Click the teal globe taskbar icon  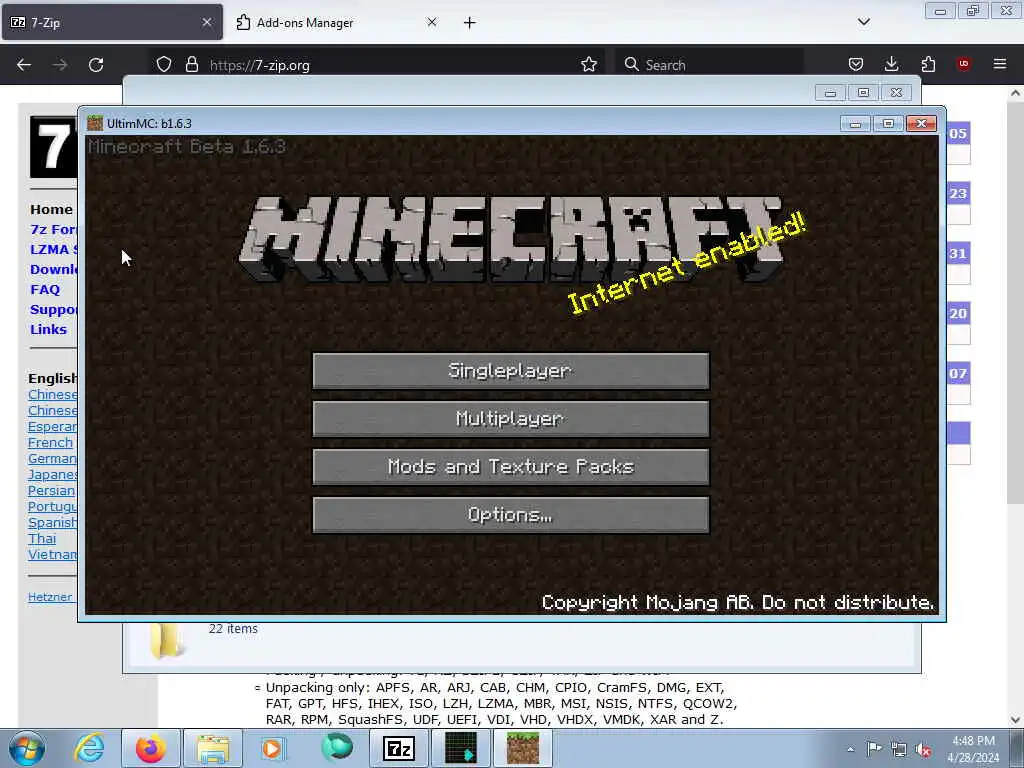(x=337, y=748)
